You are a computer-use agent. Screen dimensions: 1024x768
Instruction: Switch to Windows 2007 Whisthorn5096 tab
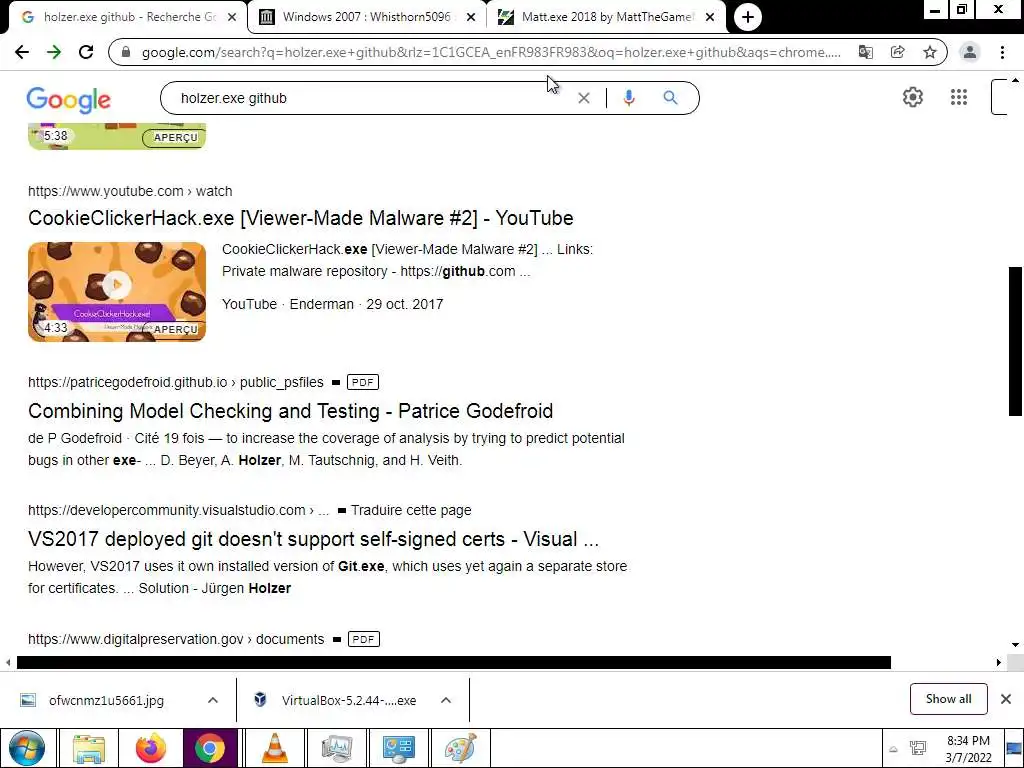point(366,18)
